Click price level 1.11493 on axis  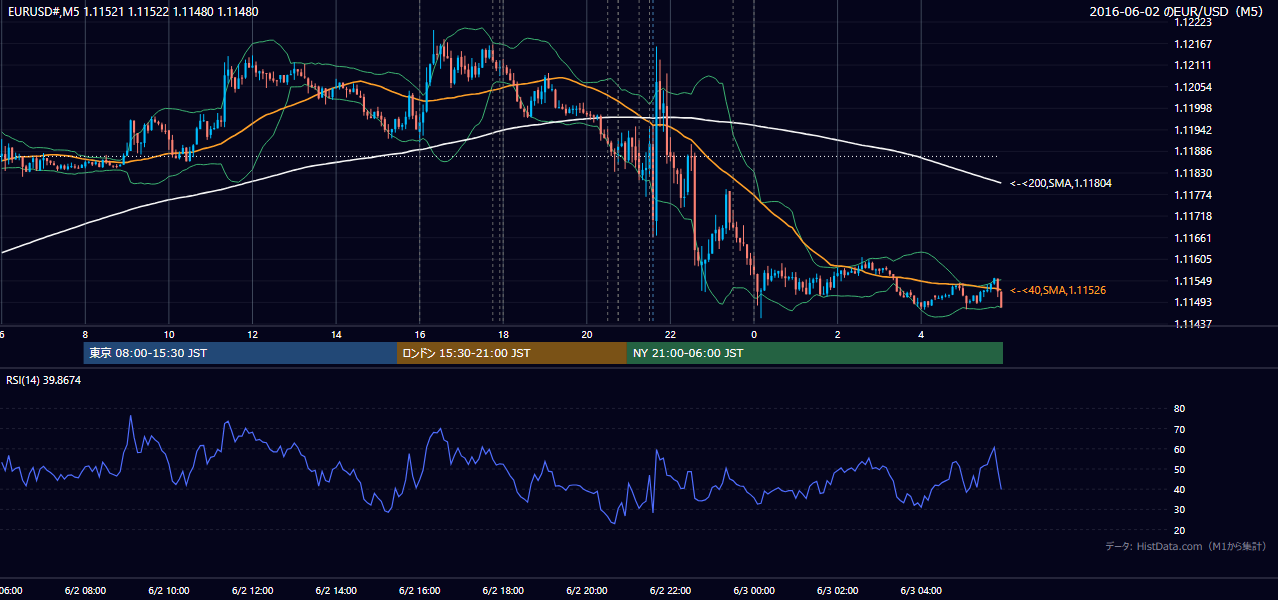coord(1194,302)
